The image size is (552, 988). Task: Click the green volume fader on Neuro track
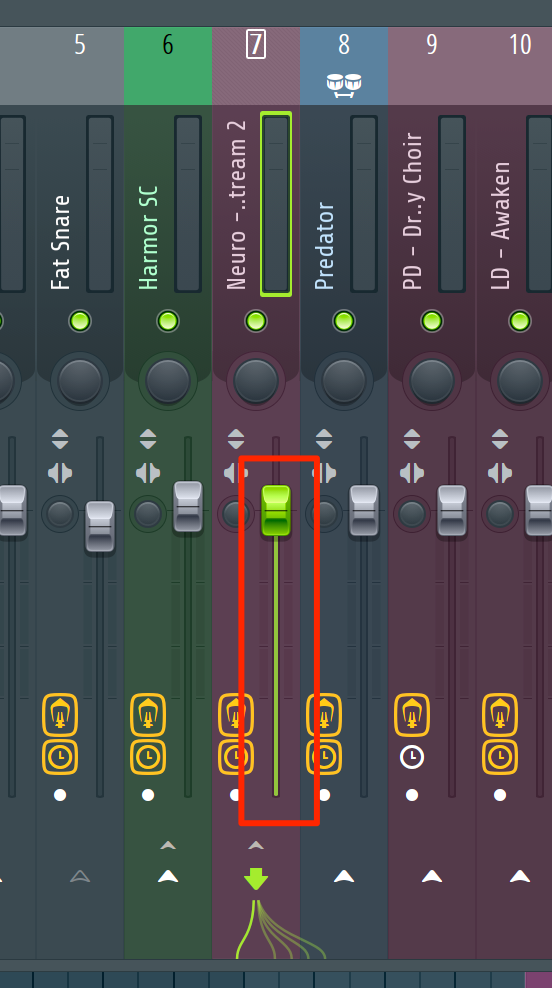coord(276,510)
